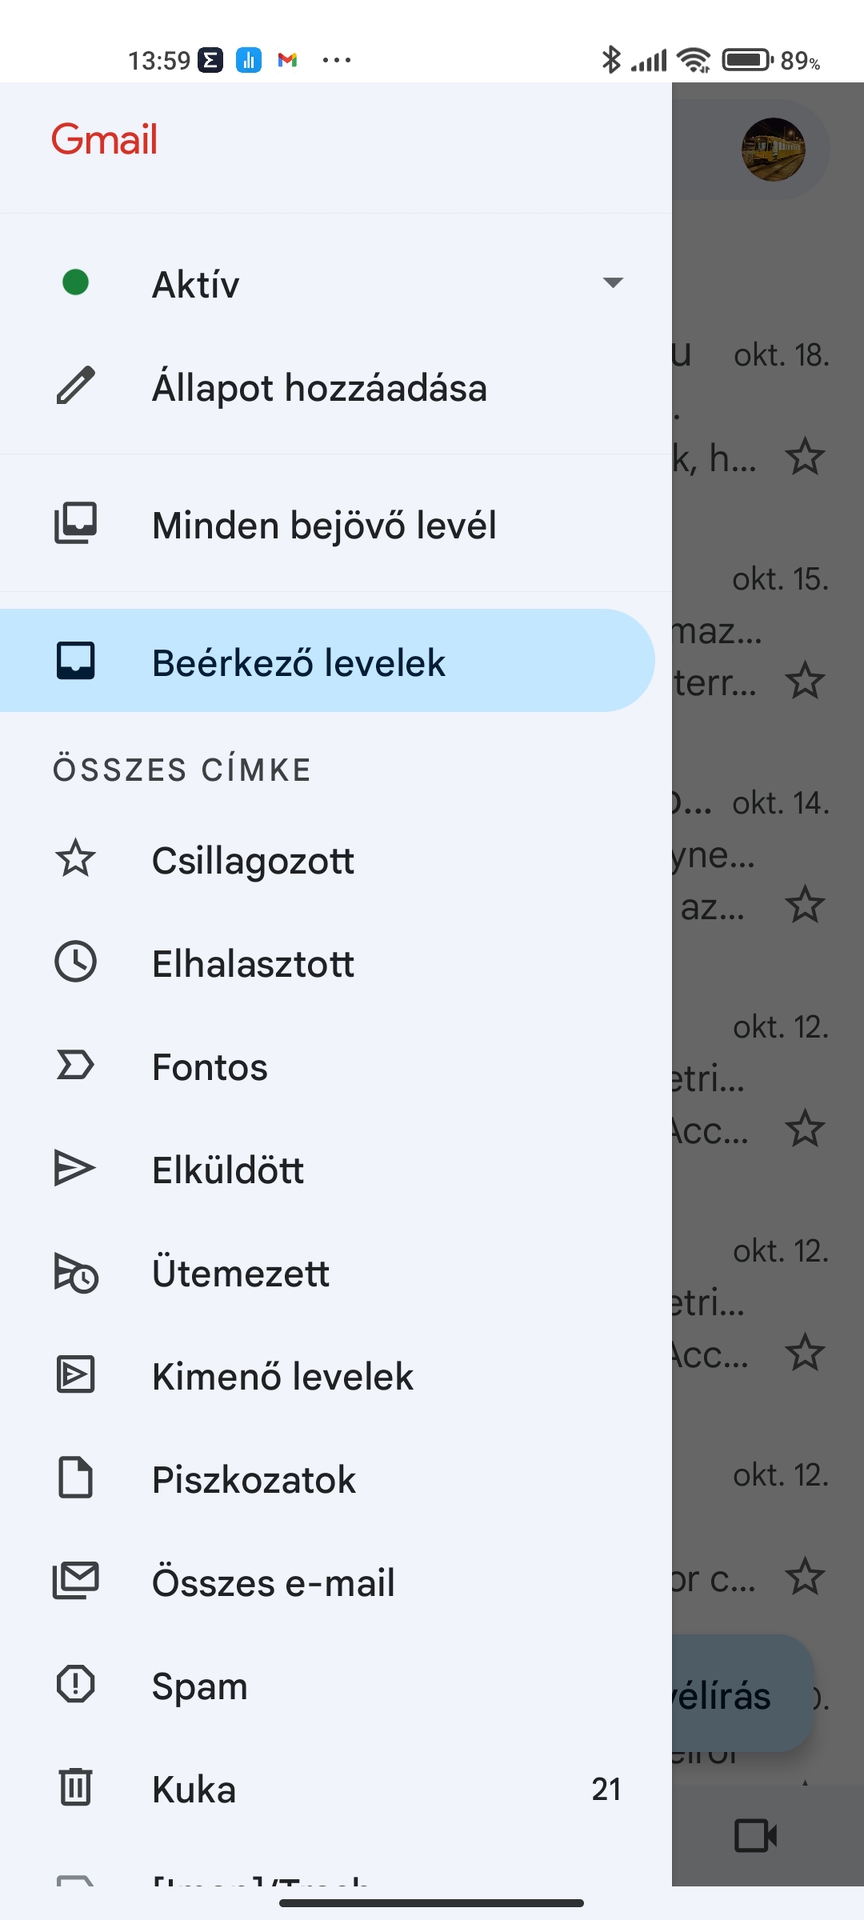
Task: Open the Ütemezett scheduled send icon
Action: (75, 1272)
